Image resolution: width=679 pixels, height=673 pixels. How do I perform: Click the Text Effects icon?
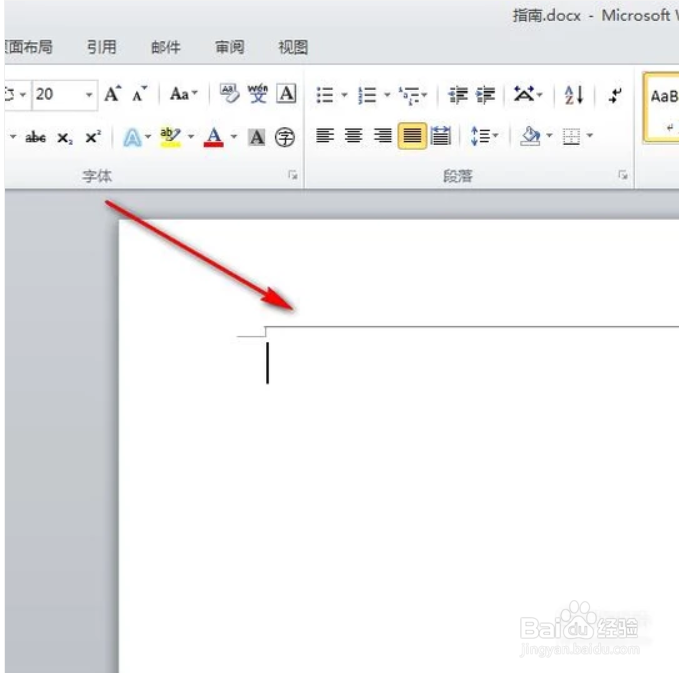click(x=133, y=138)
